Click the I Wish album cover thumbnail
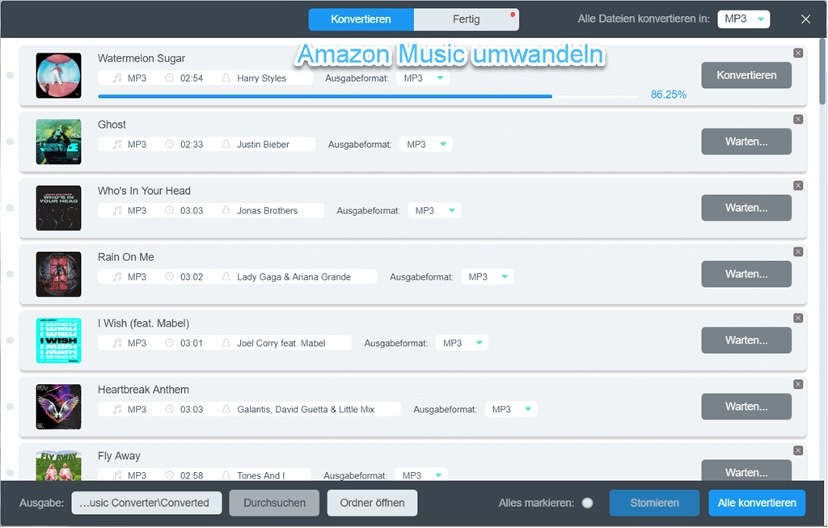The height and width of the screenshot is (528, 828). coord(59,341)
